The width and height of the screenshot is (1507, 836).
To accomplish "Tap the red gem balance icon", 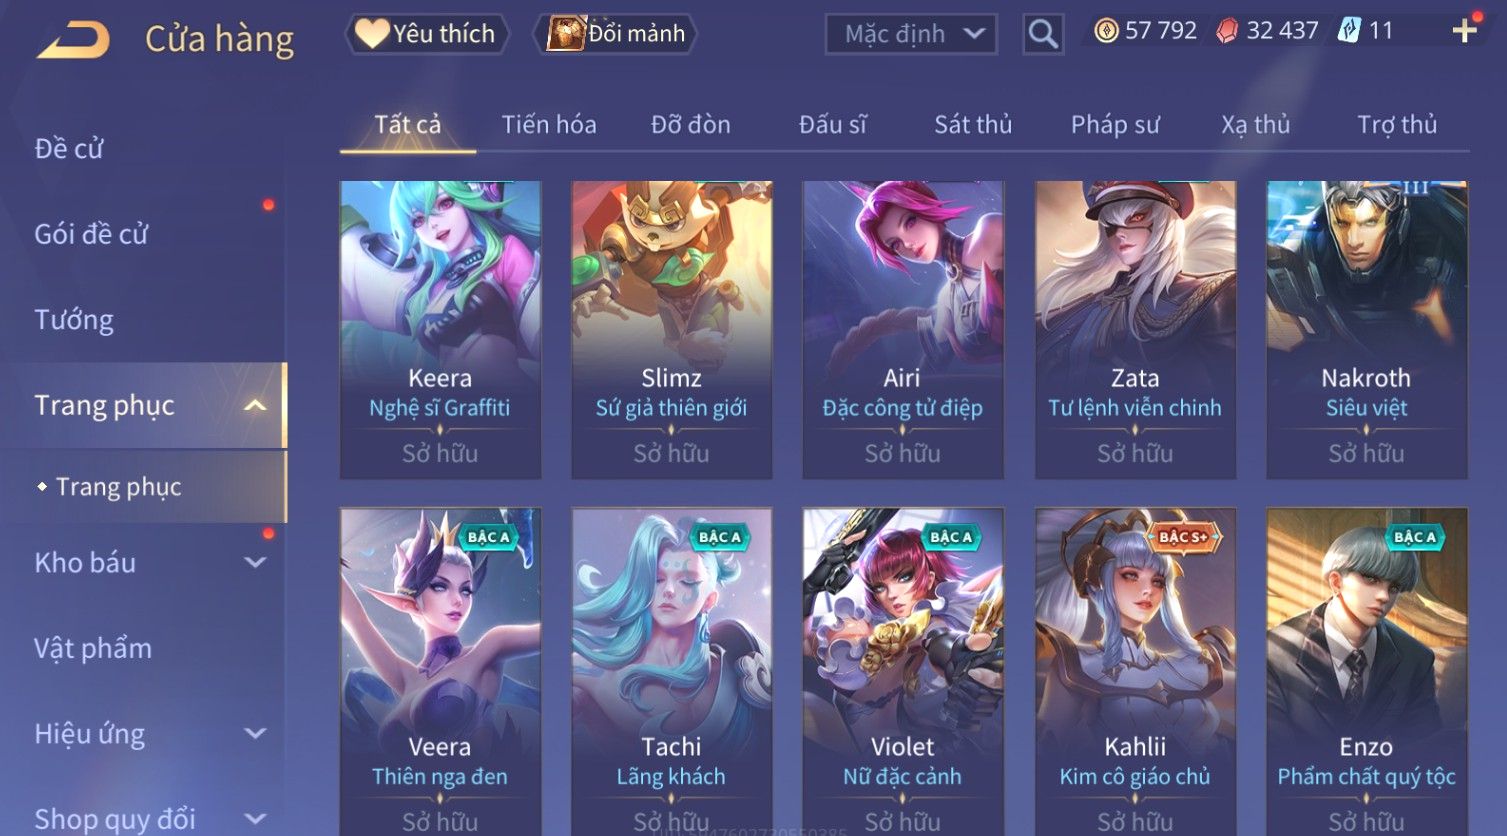I will (1227, 31).
